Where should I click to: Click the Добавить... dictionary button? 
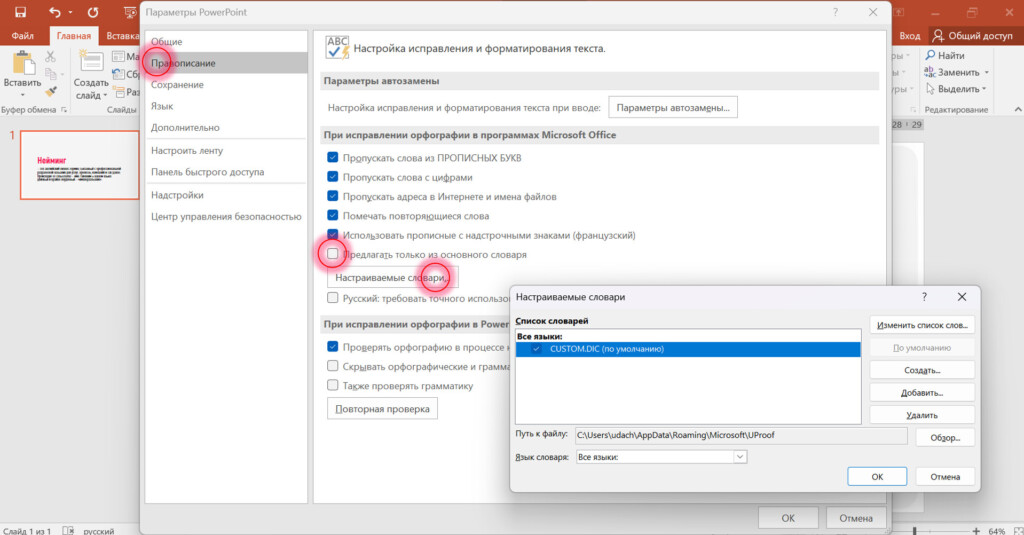pyautogui.click(x=921, y=393)
